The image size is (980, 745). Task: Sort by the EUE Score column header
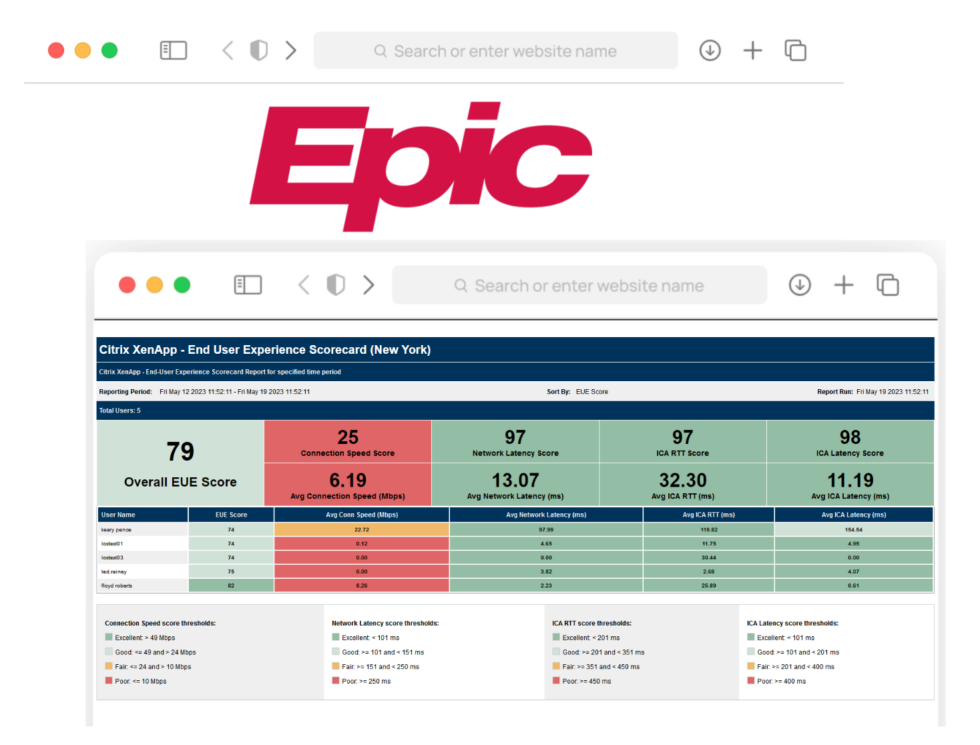coord(231,515)
